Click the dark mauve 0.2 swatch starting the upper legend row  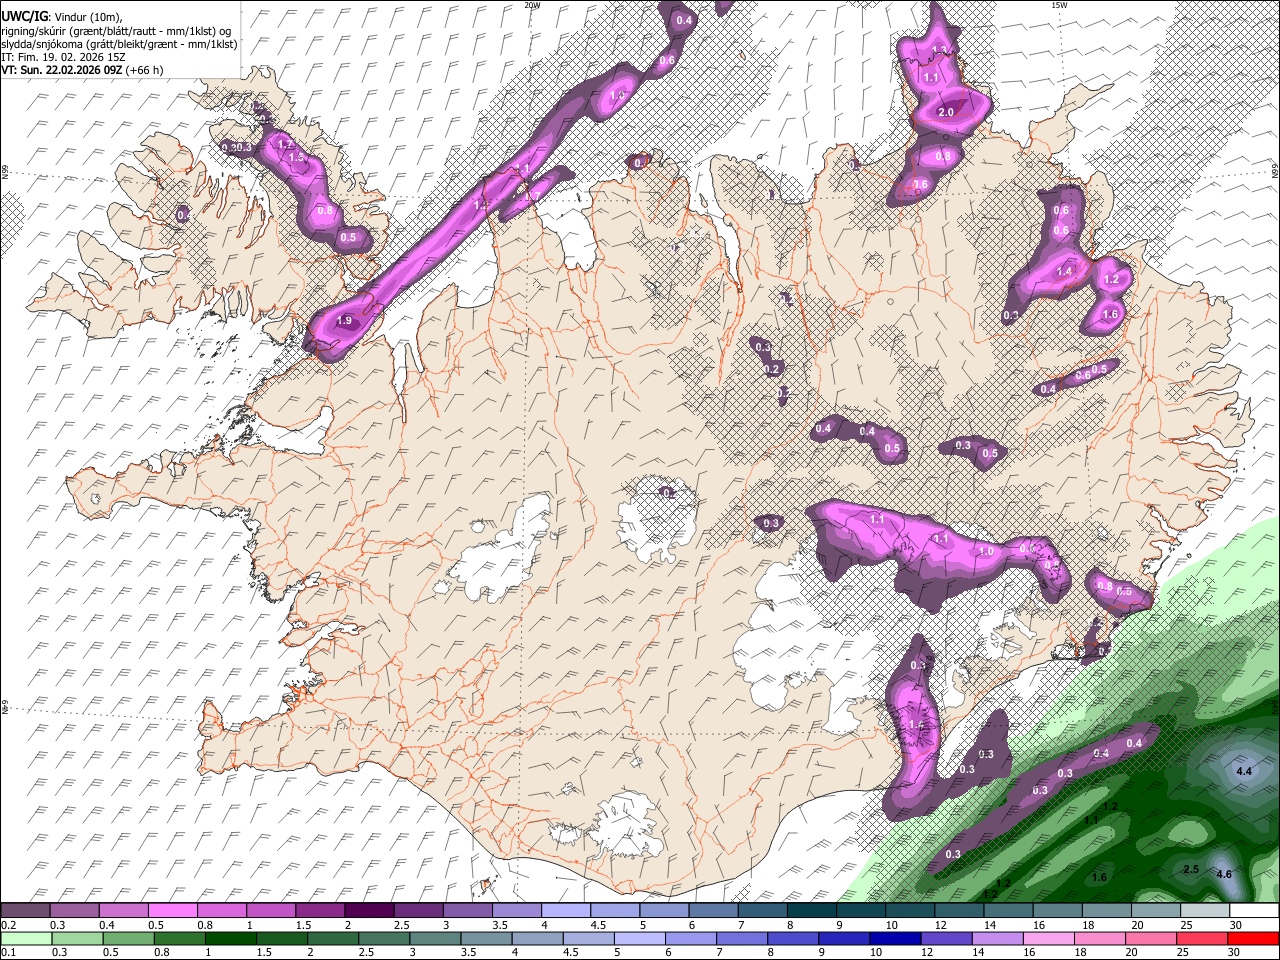pos(25,911)
